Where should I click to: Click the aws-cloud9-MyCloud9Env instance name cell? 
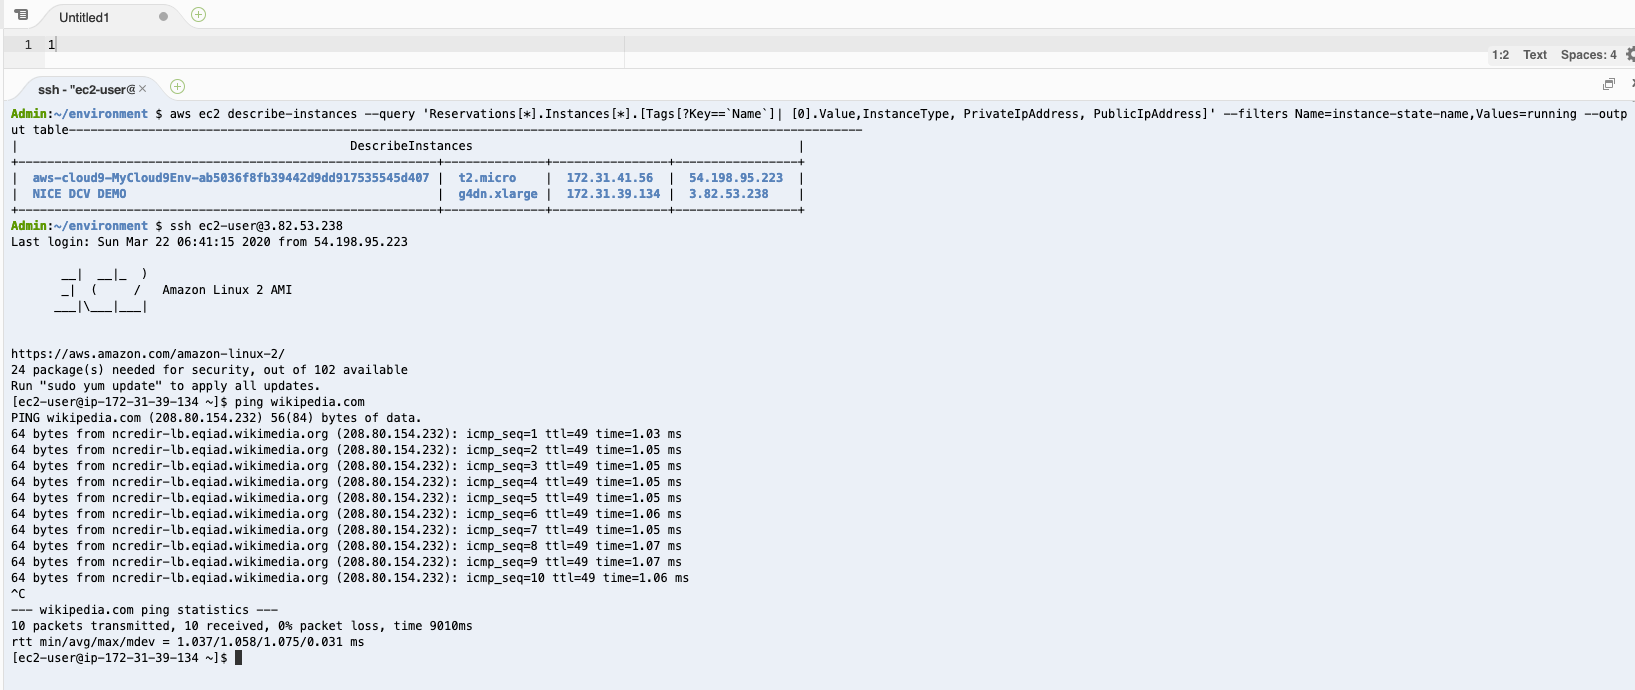pos(231,178)
